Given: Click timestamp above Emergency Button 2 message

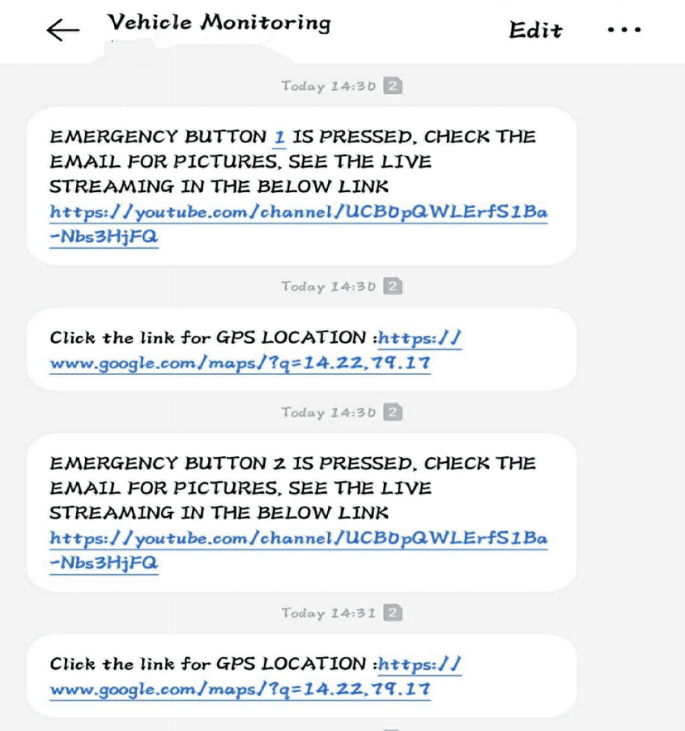Looking at the screenshot, I should pyautogui.click(x=329, y=413).
